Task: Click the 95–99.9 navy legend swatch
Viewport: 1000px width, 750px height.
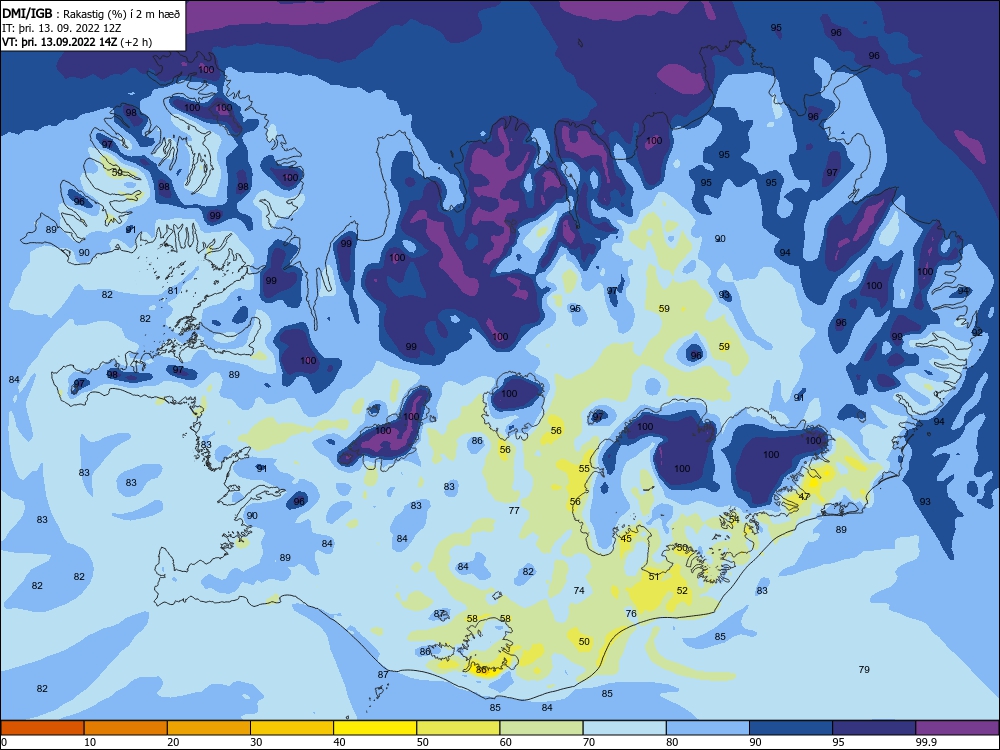Action: (874, 728)
